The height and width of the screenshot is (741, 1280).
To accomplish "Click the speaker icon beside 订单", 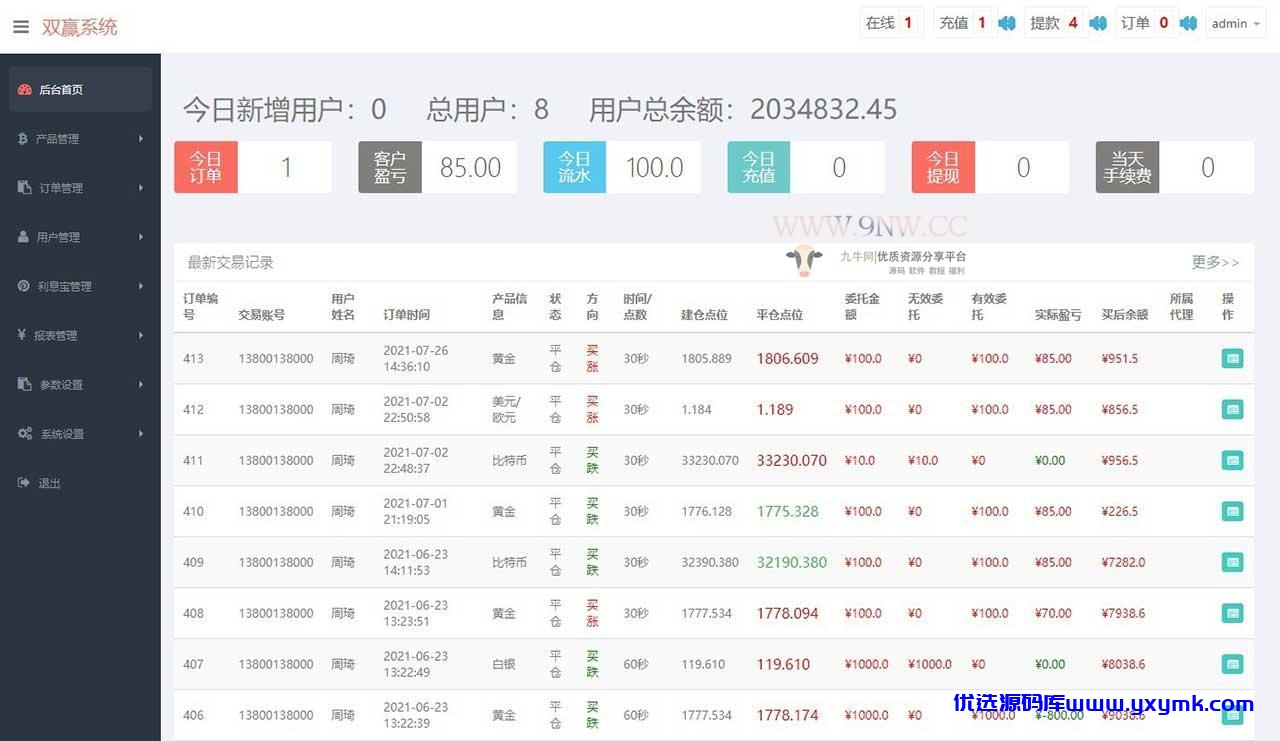I will point(1188,23).
